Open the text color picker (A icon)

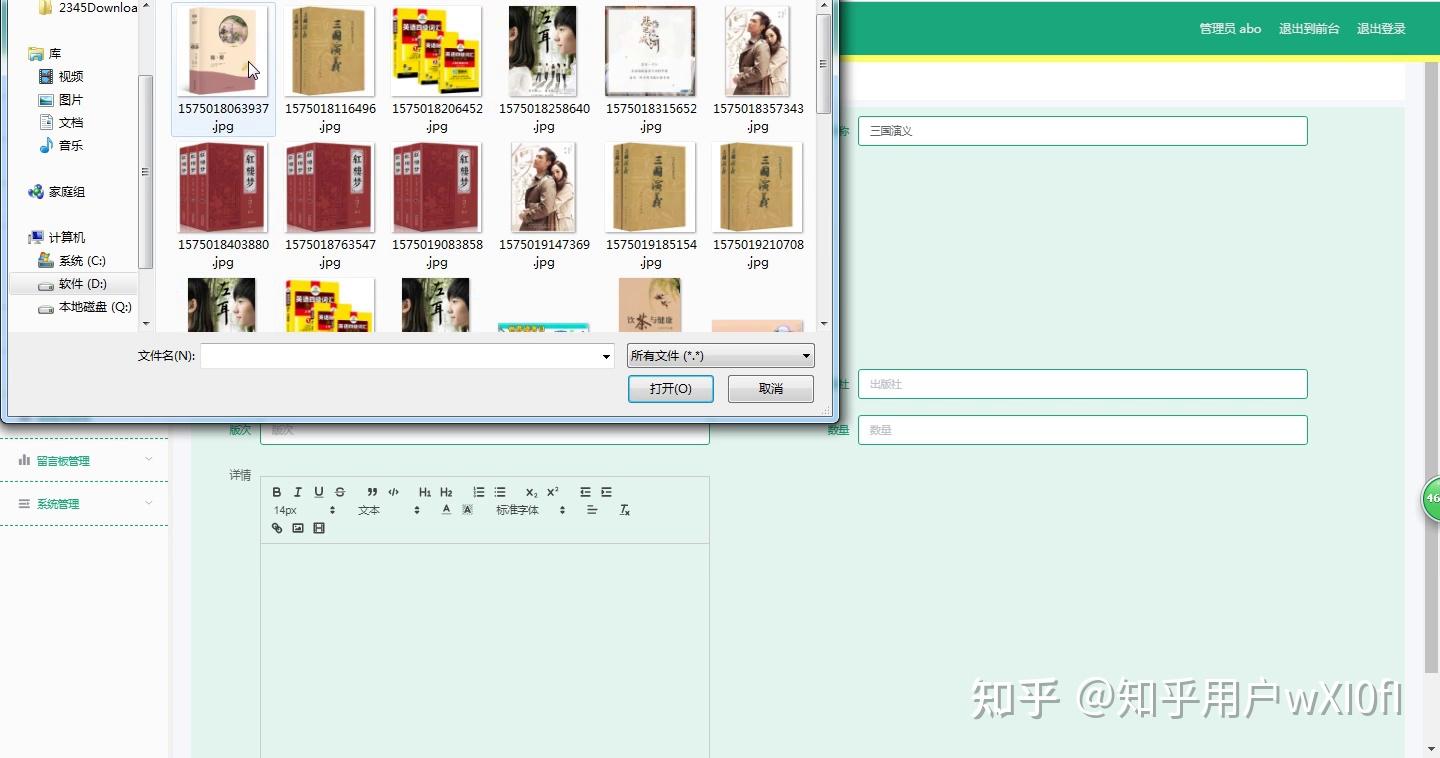tap(446, 510)
